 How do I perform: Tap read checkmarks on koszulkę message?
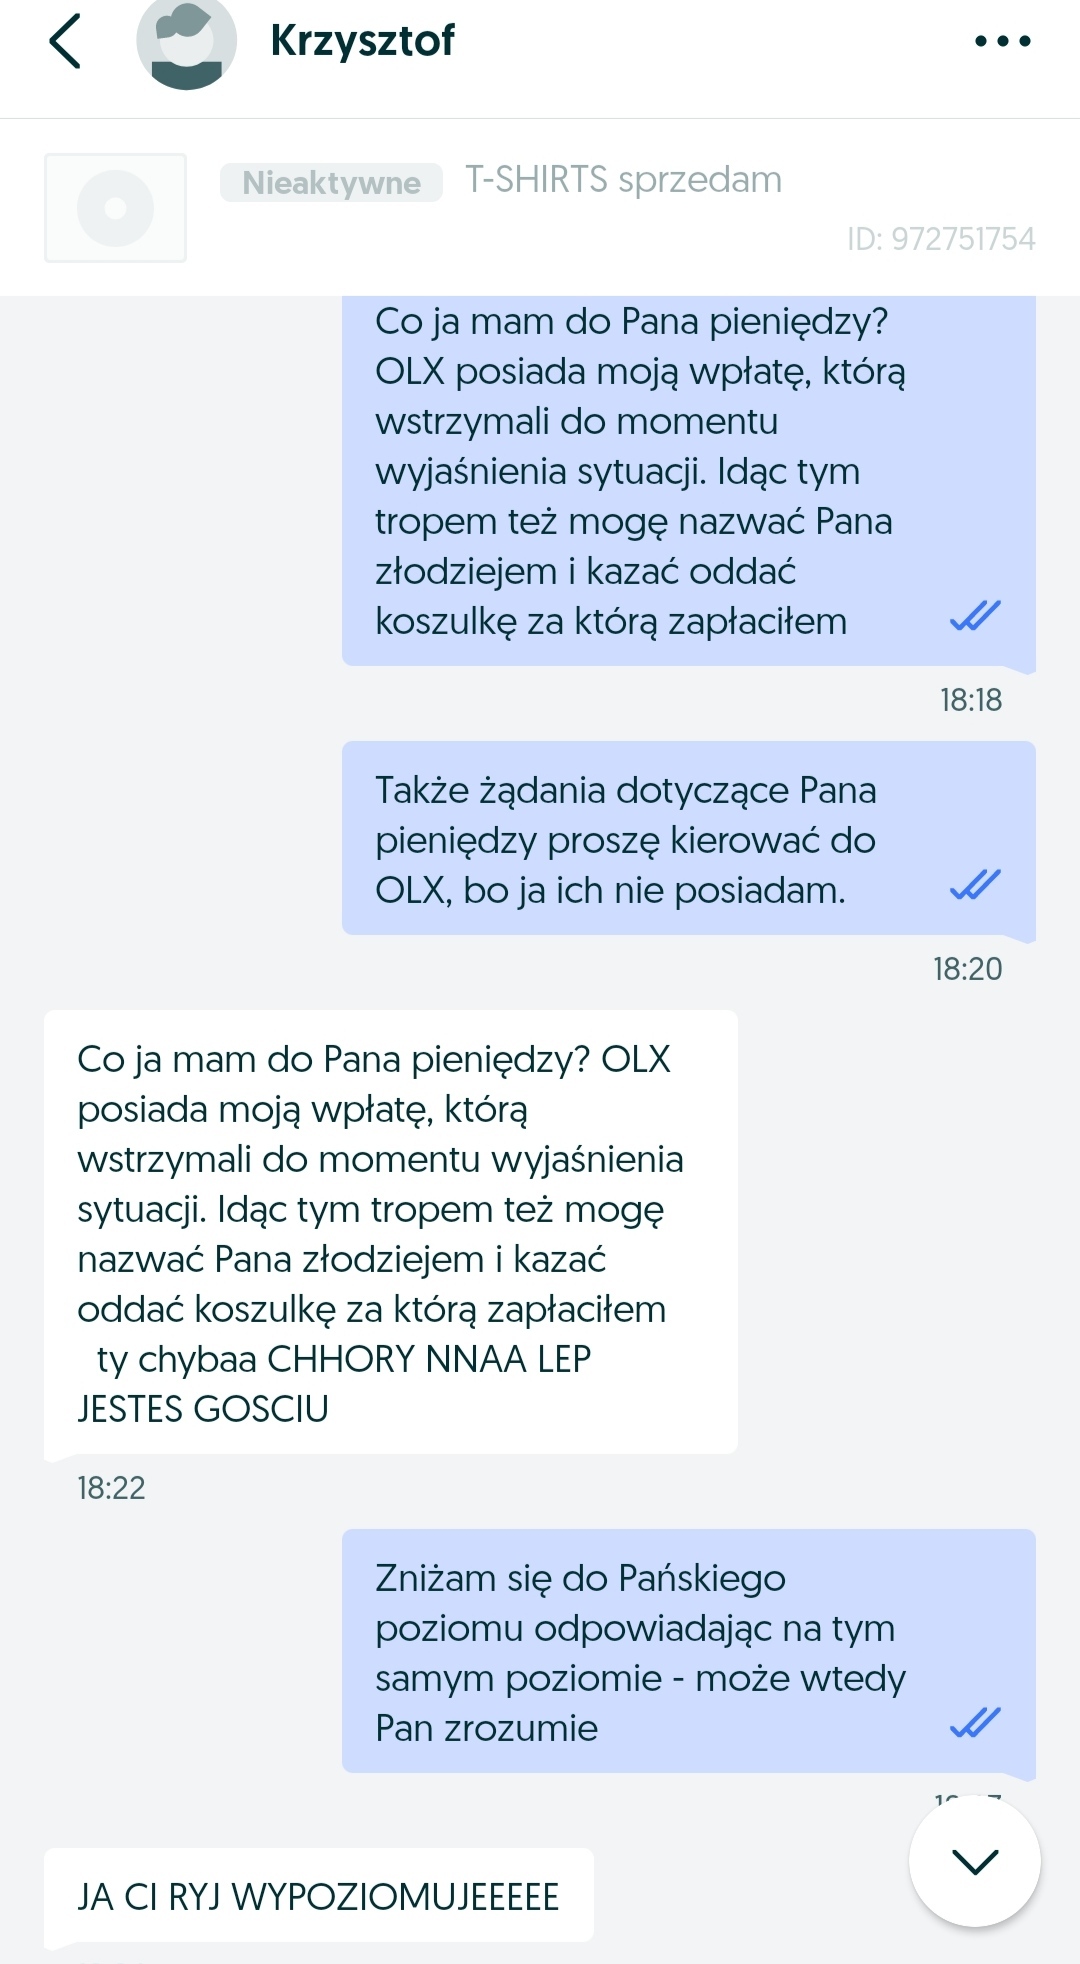tap(975, 616)
